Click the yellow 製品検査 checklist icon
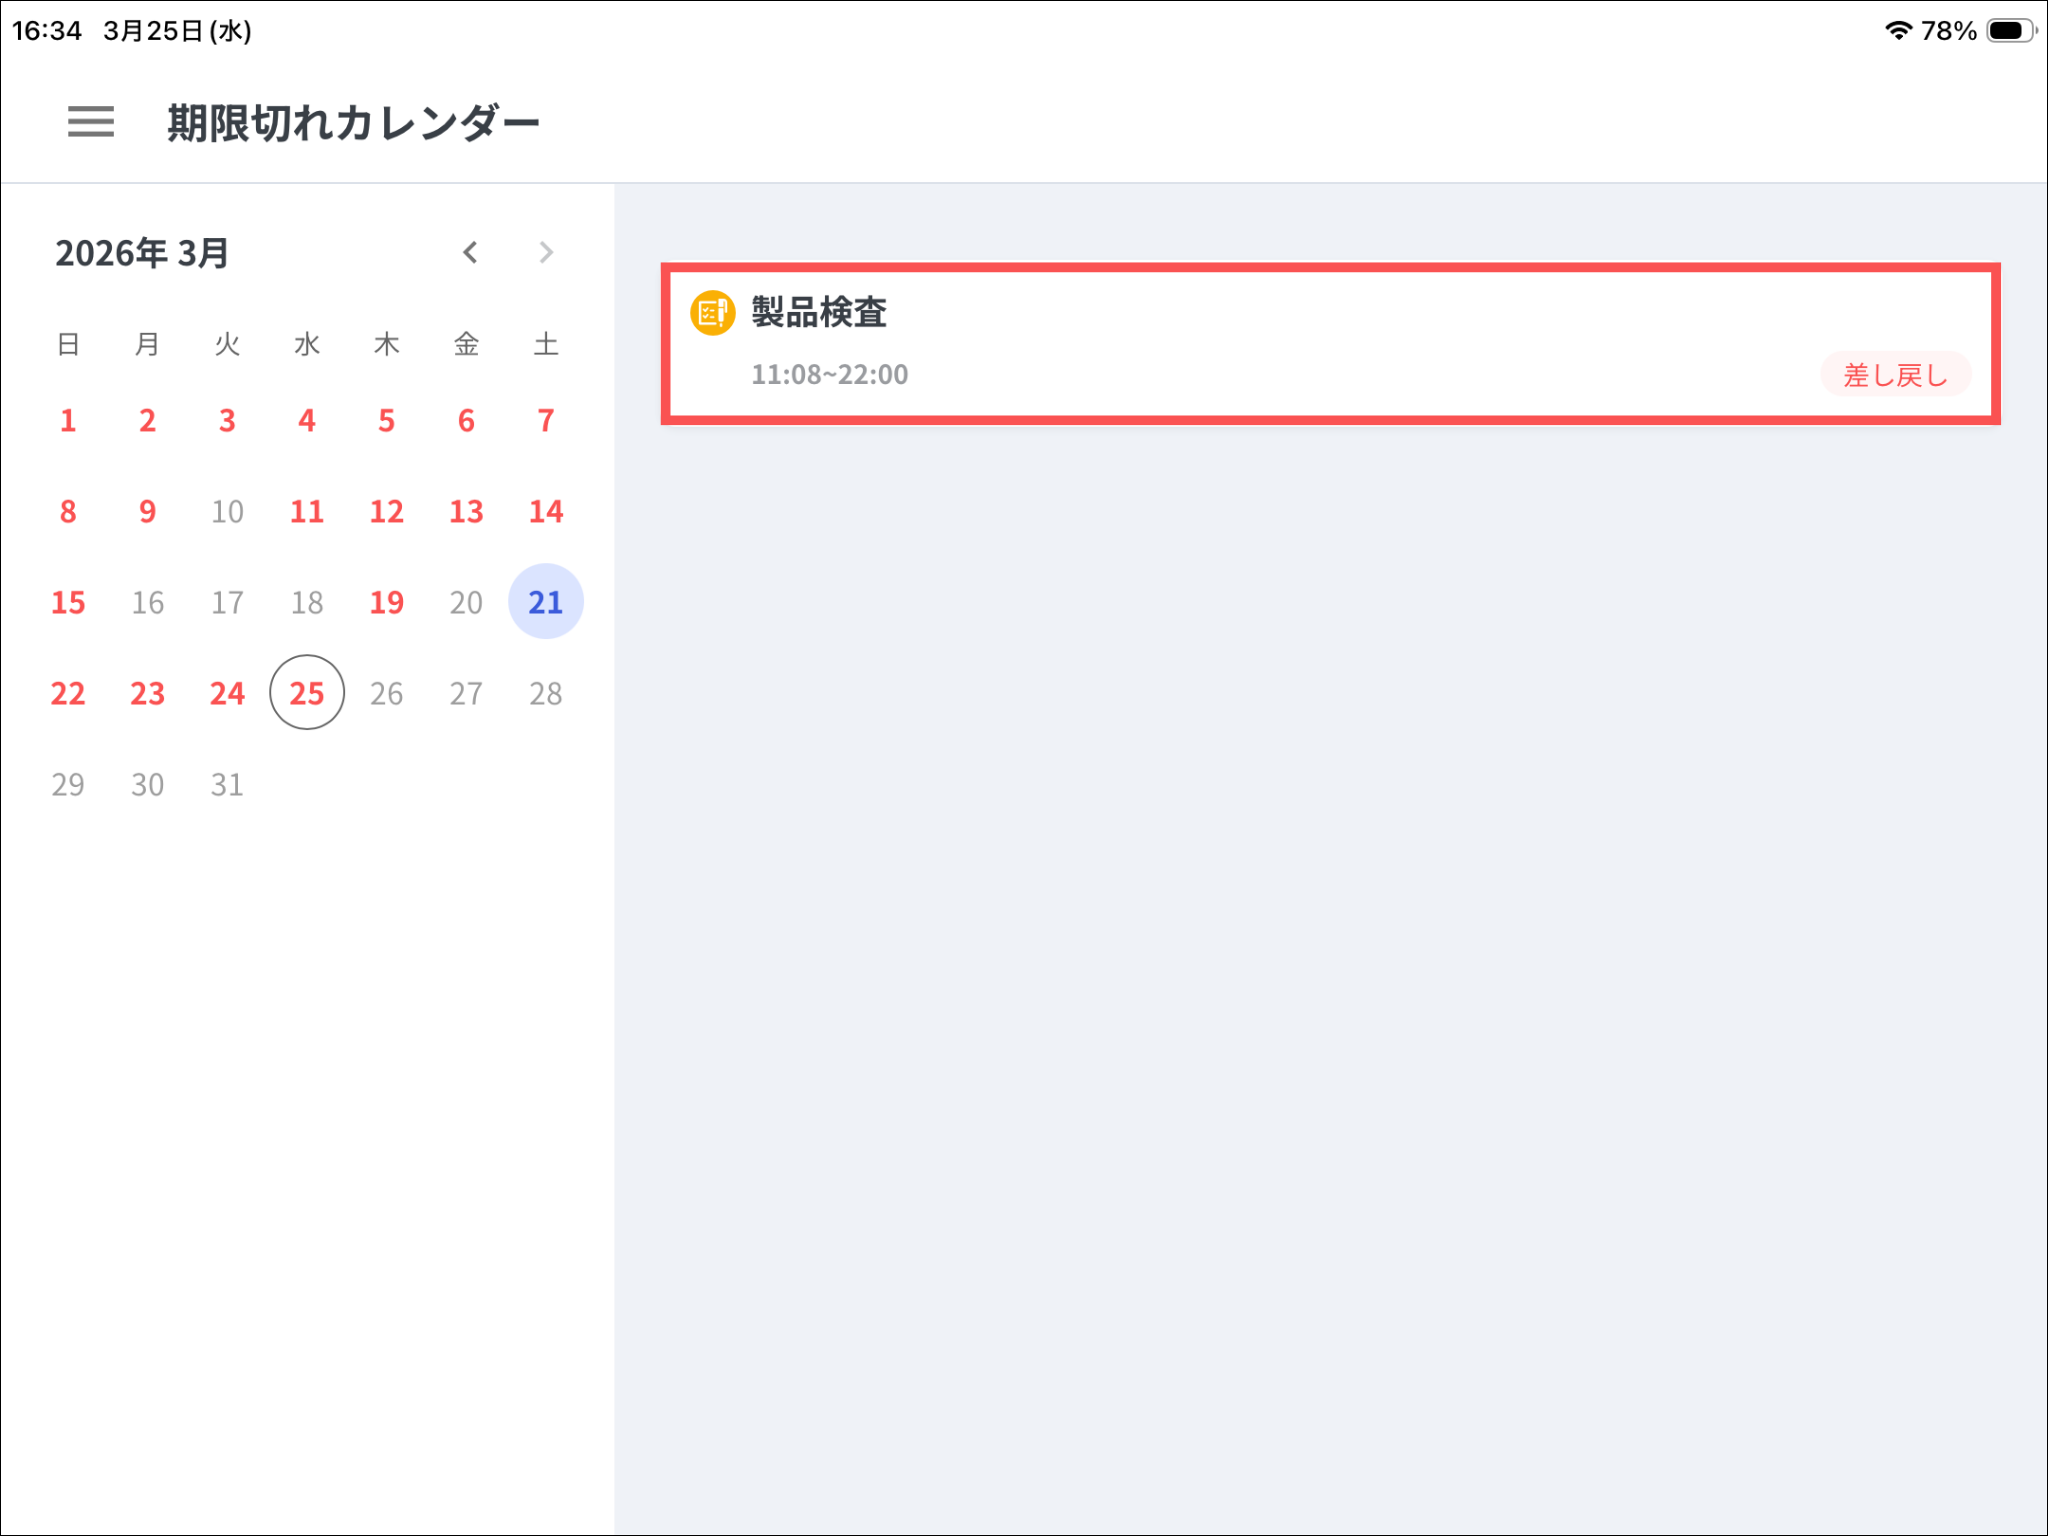Viewport: 2048px width, 1536px height. pos(712,313)
